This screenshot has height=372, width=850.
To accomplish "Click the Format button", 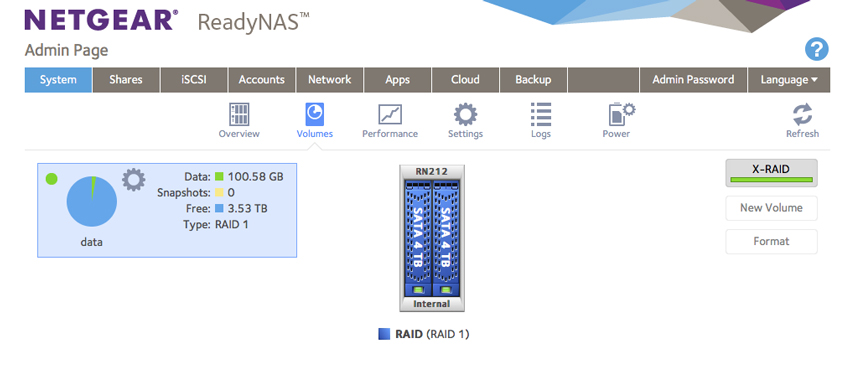I will pyautogui.click(x=771, y=241).
